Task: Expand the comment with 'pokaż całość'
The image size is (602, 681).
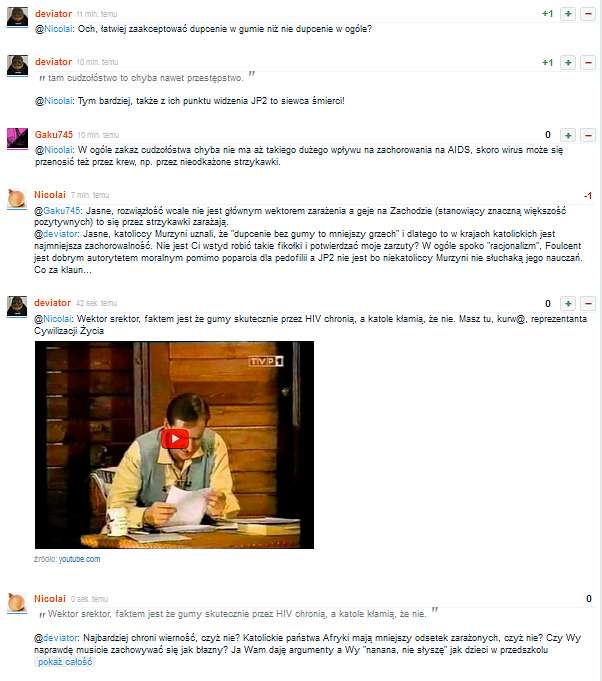Action: (65, 662)
